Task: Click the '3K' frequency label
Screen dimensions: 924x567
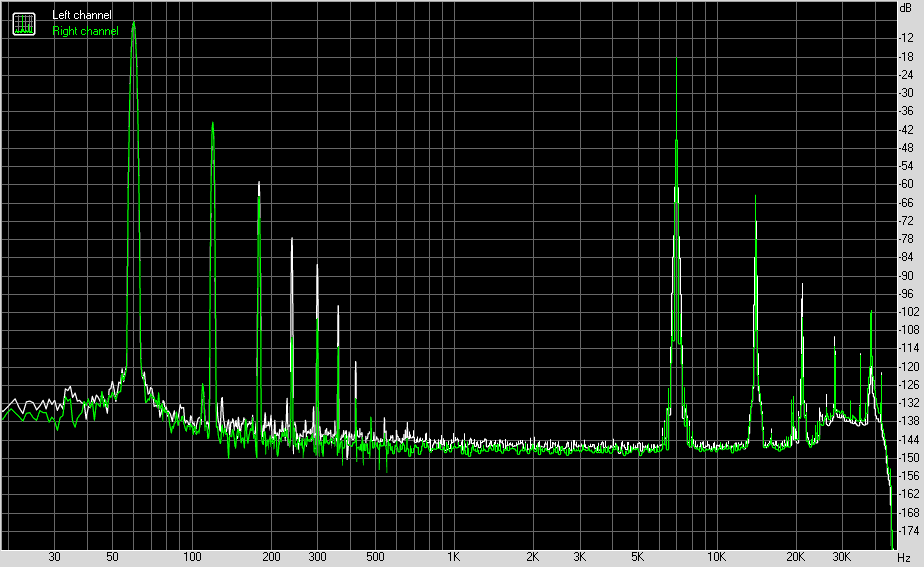Action: 579,557
